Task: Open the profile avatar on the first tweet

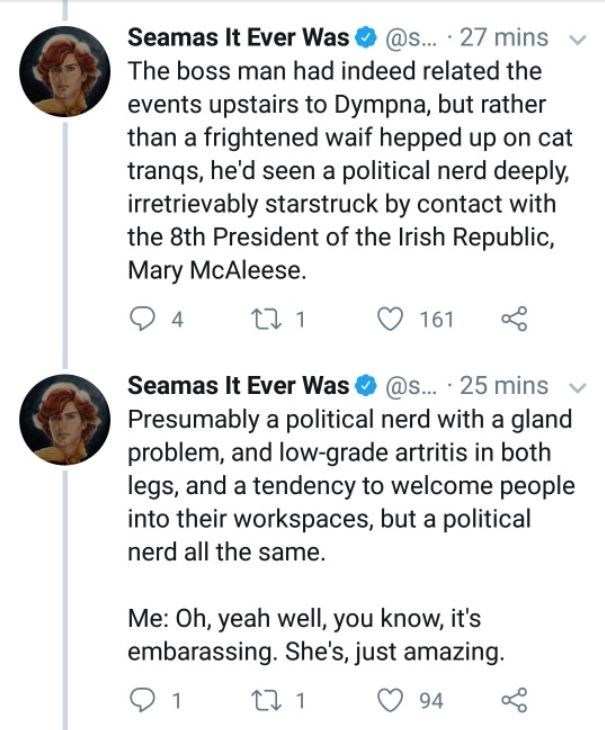Action: coord(66,71)
